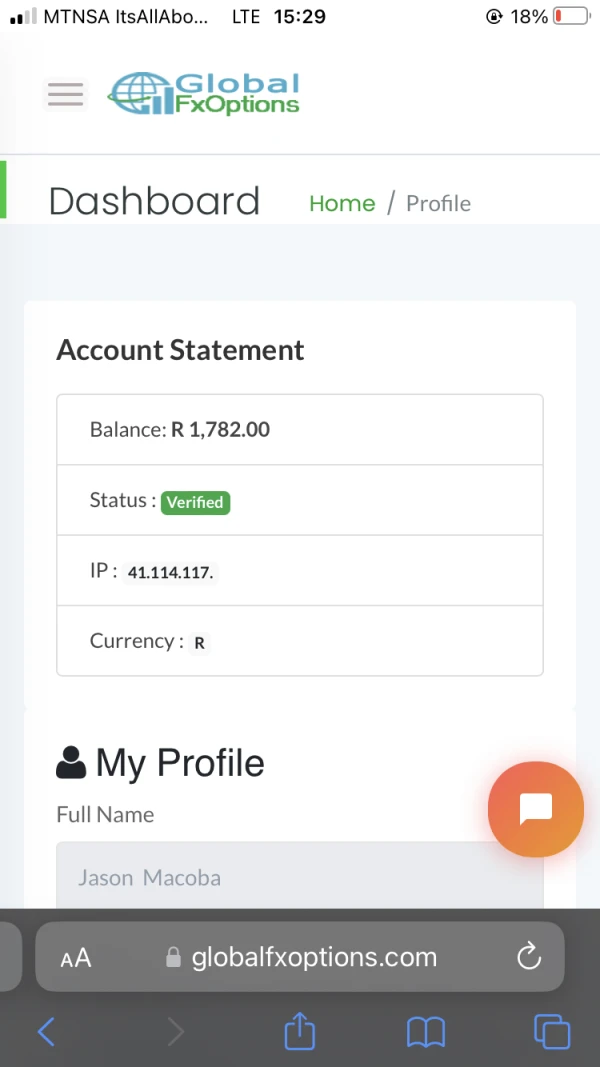Tap the IP address value

(x=170, y=573)
